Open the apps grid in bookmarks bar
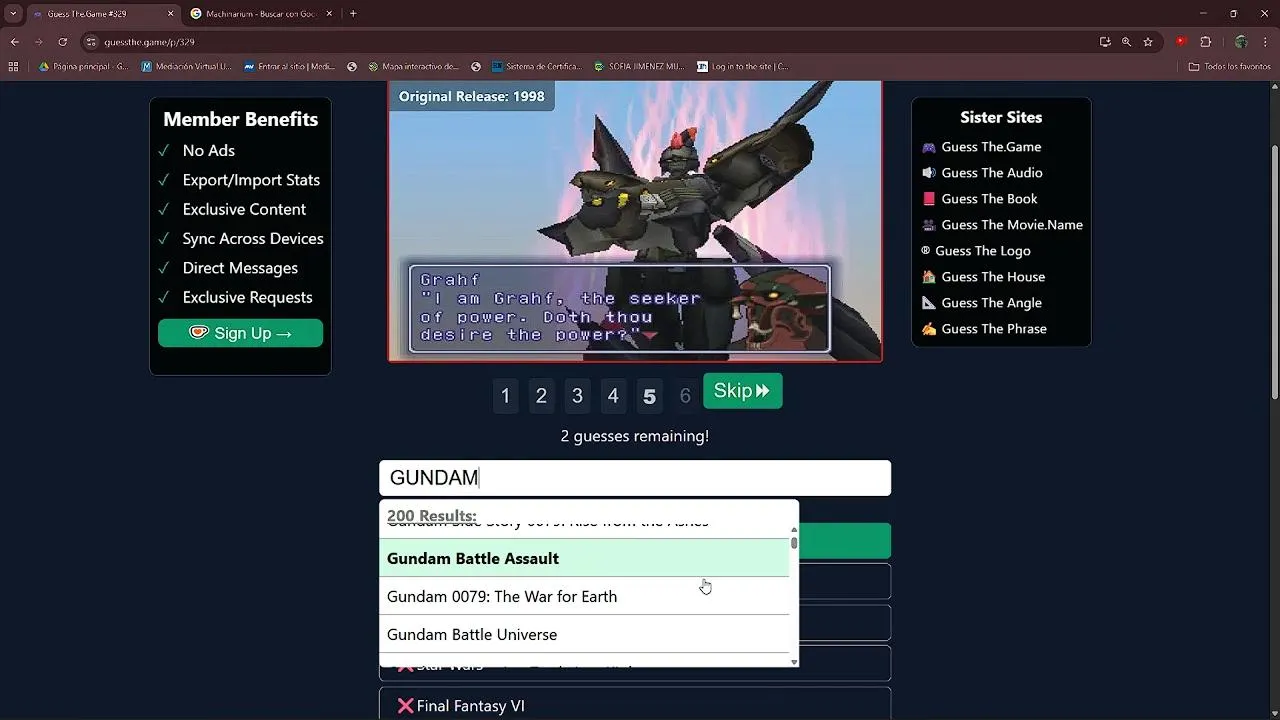This screenshot has width=1280, height=720. pyautogui.click(x=13, y=67)
